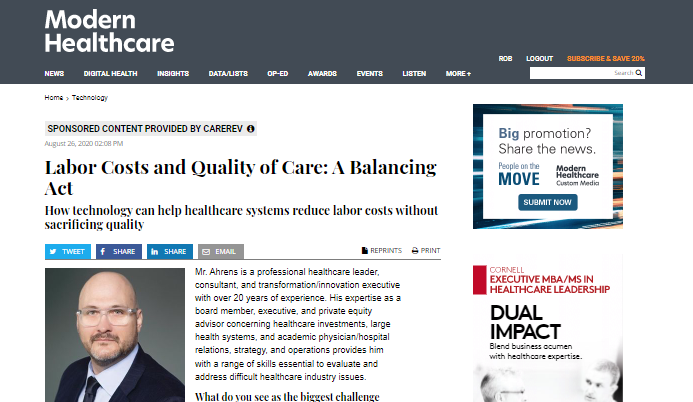
Task: Open the Op-Ed menu
Action: point(278,74)
